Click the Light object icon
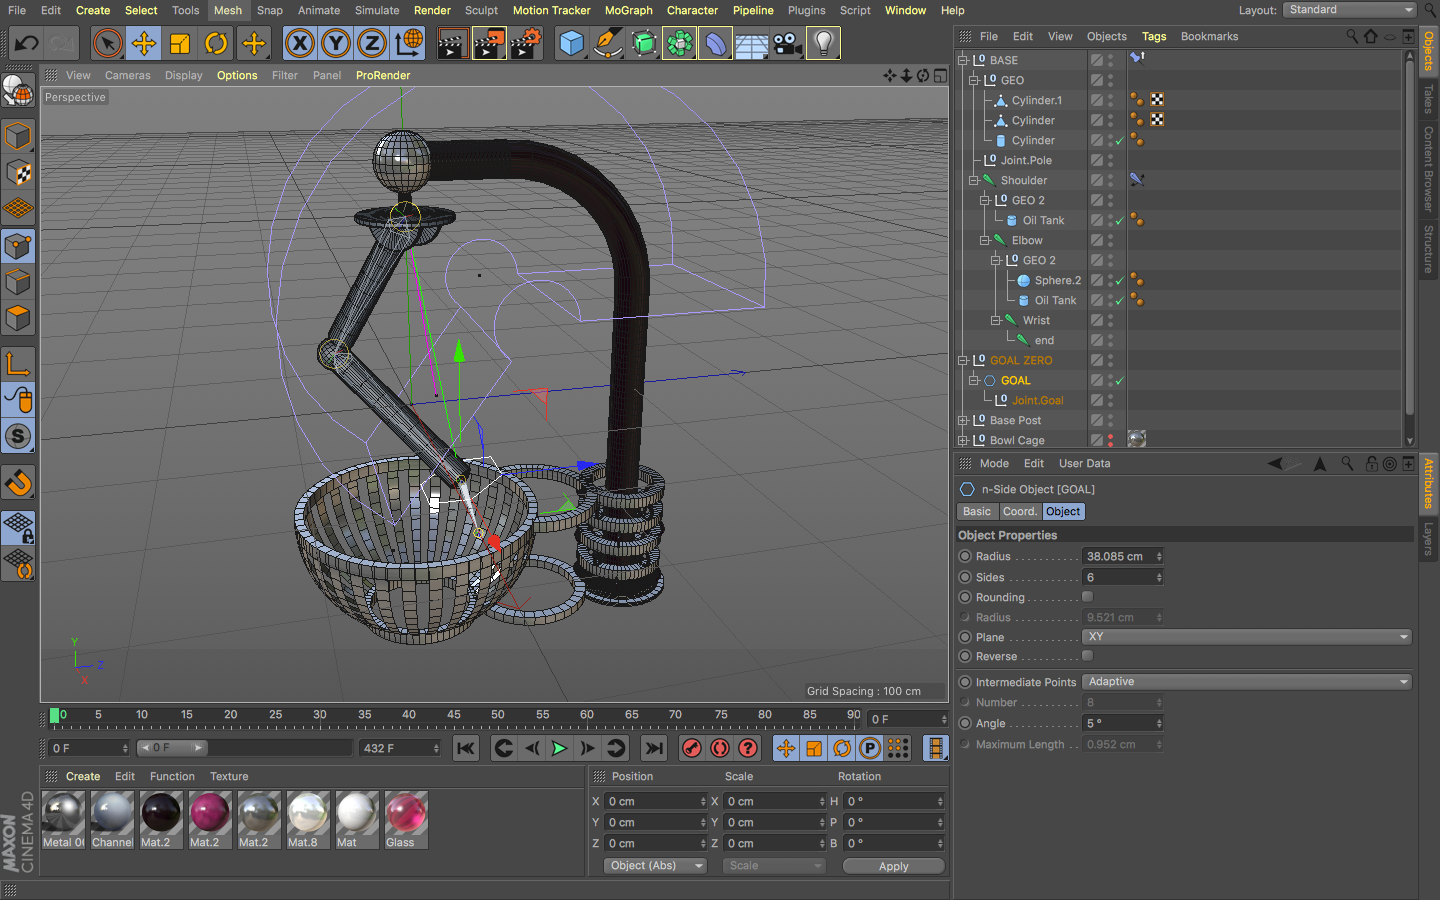 point(823,43)
